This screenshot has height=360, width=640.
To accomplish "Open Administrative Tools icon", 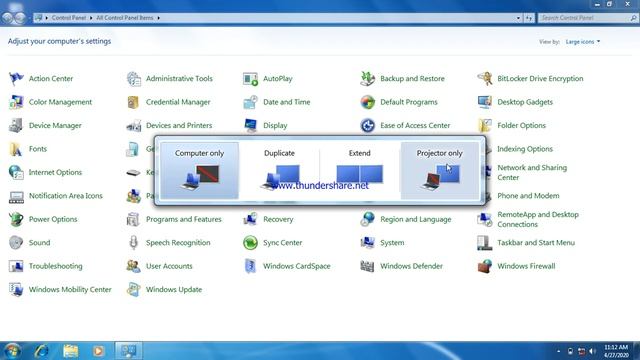I will 133,78.
